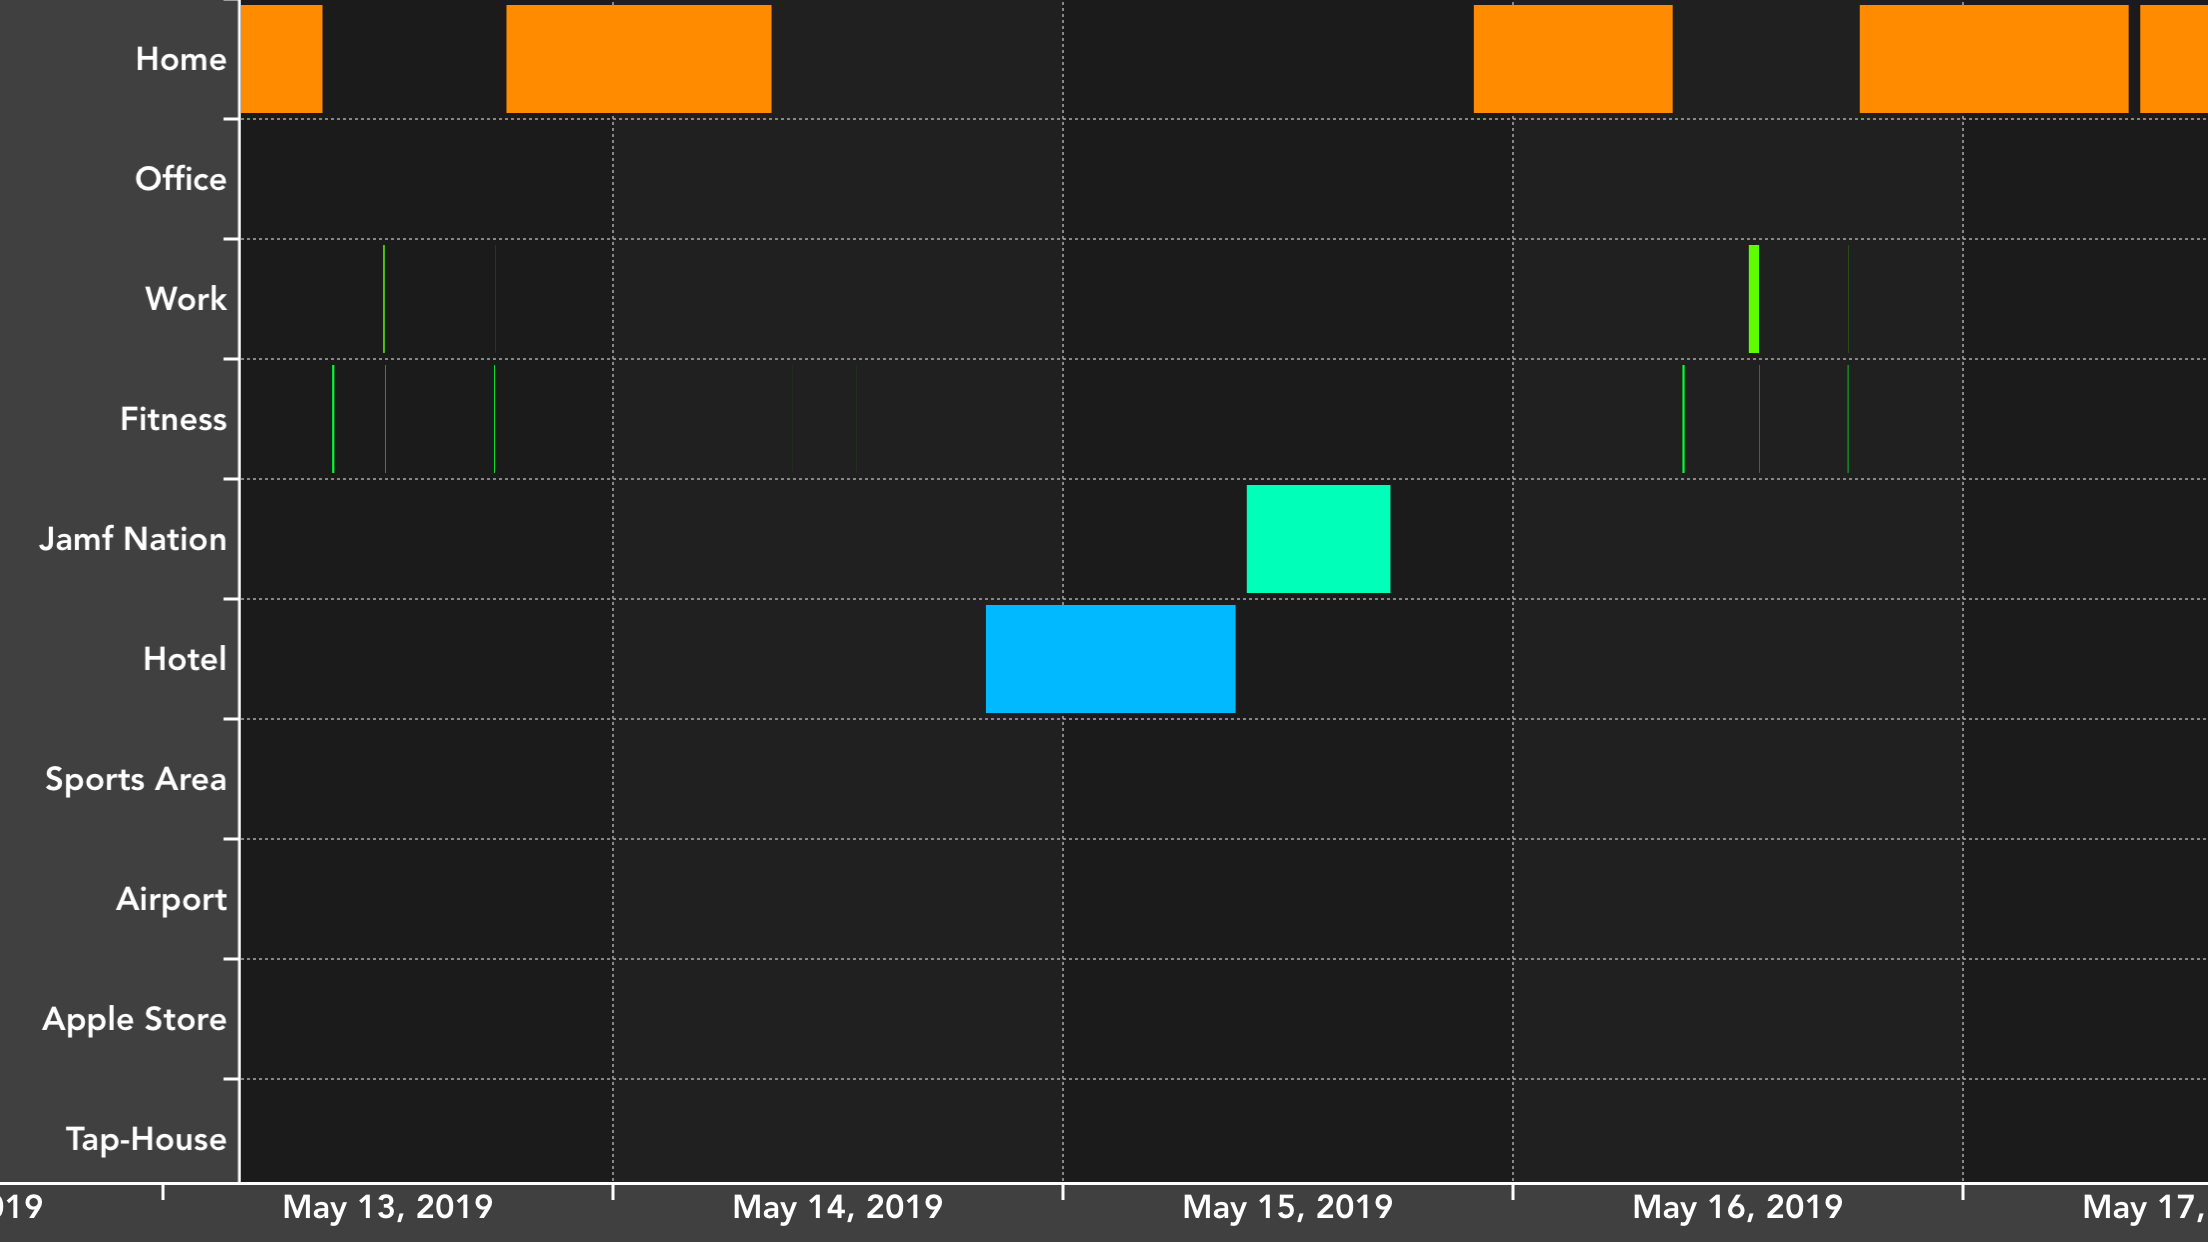
Task: Click the Home row label
Action: click(x=181, y=59)
